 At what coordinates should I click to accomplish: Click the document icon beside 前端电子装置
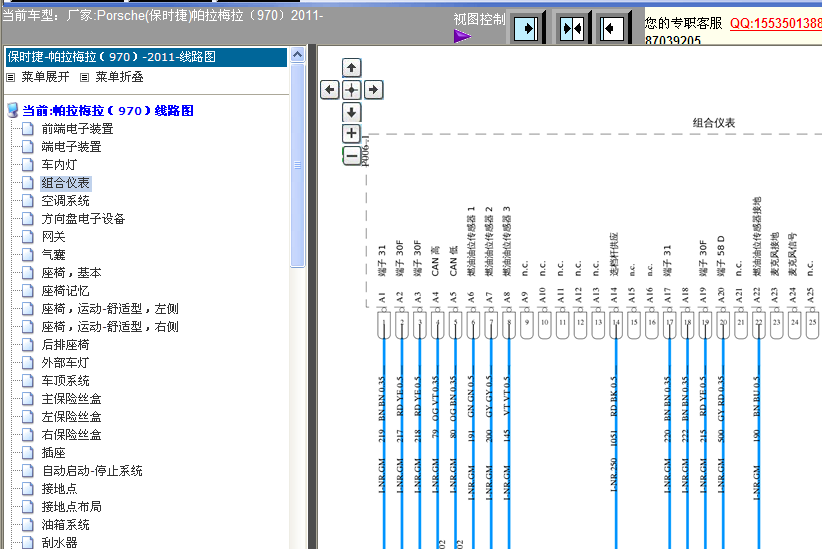(x=28, y=129)
